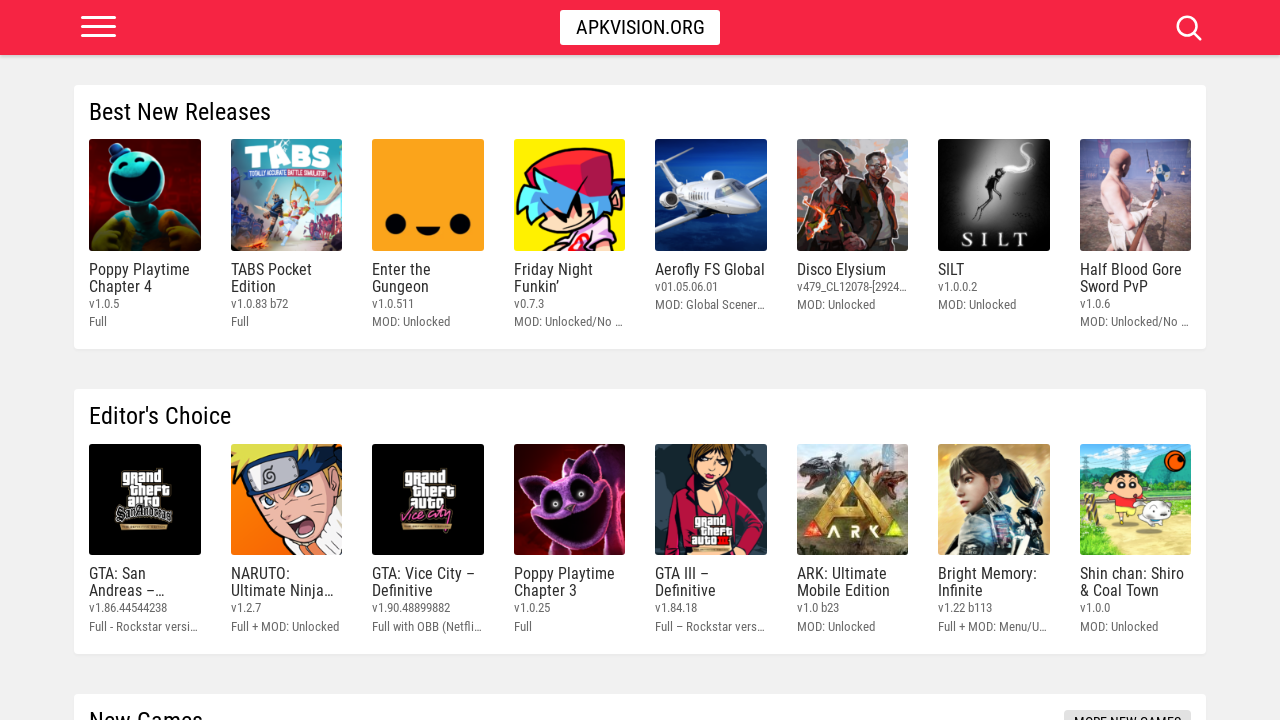Click version text v1.22 b113
Viewport: 1280px width, 720px height.
(x=965, y=608)
